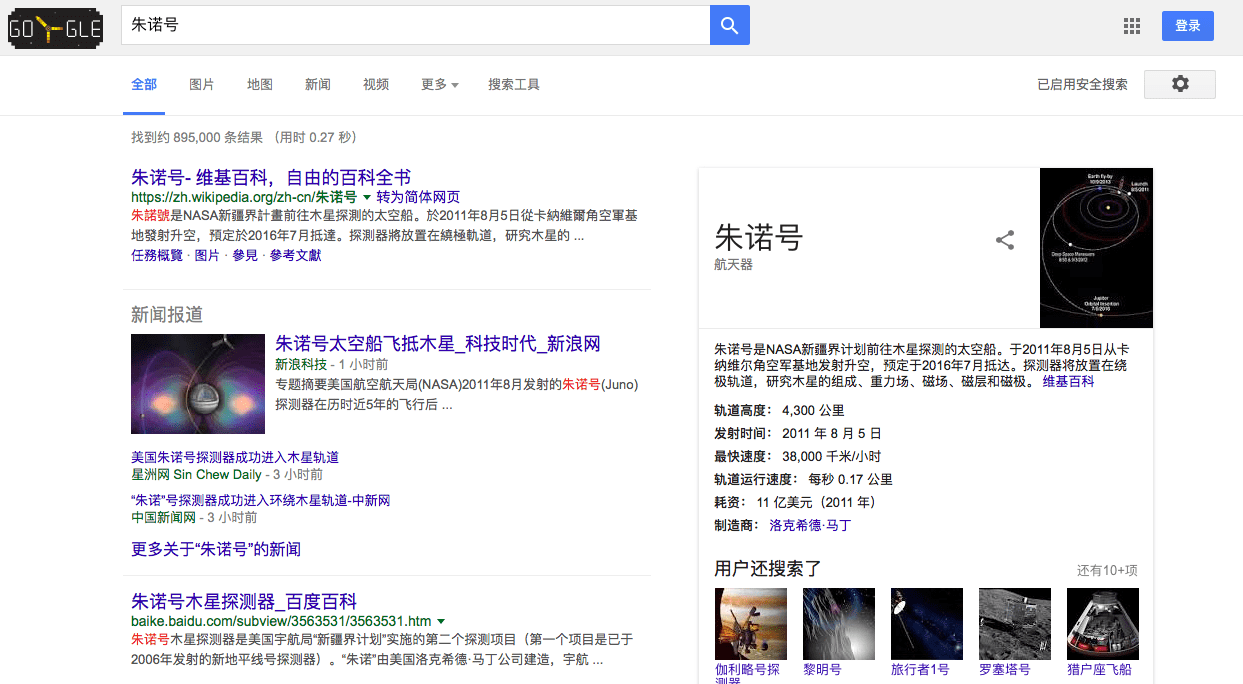Viewport: 1243px width, 684px height.
Task: Click the 洛克希德·马丁 manufacturer link
Action: [810, 525]
